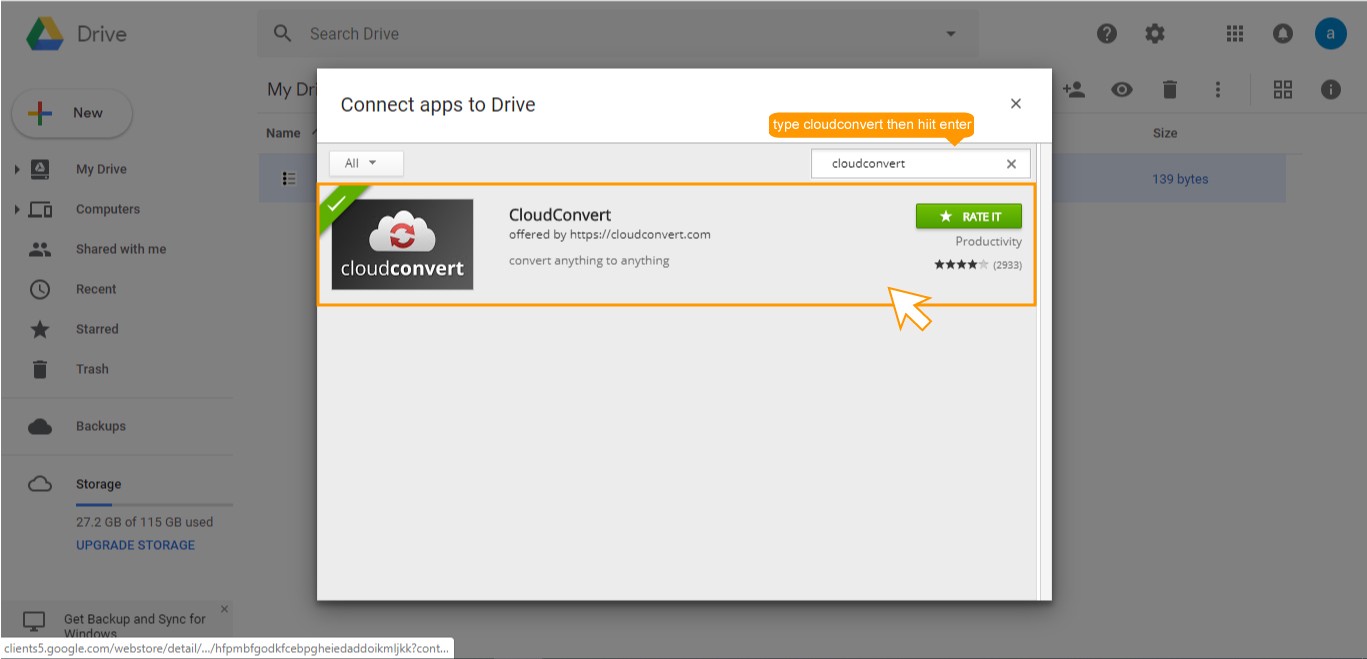Image resolution: width=1367 pixels, height=659 pixels.
Task: Click the 139 bytes file size
Action: tap(1180, 179)
